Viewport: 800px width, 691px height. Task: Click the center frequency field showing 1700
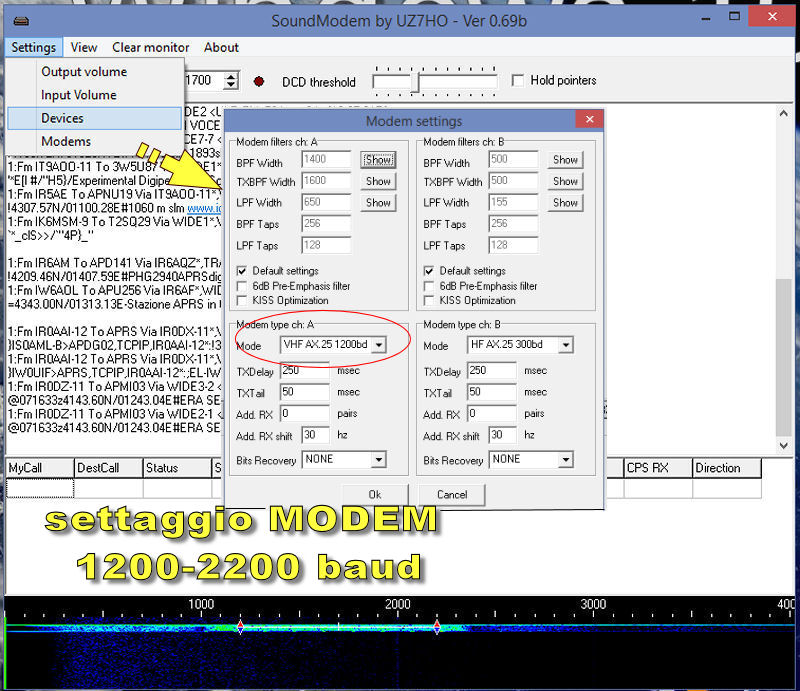click(204, 81)
